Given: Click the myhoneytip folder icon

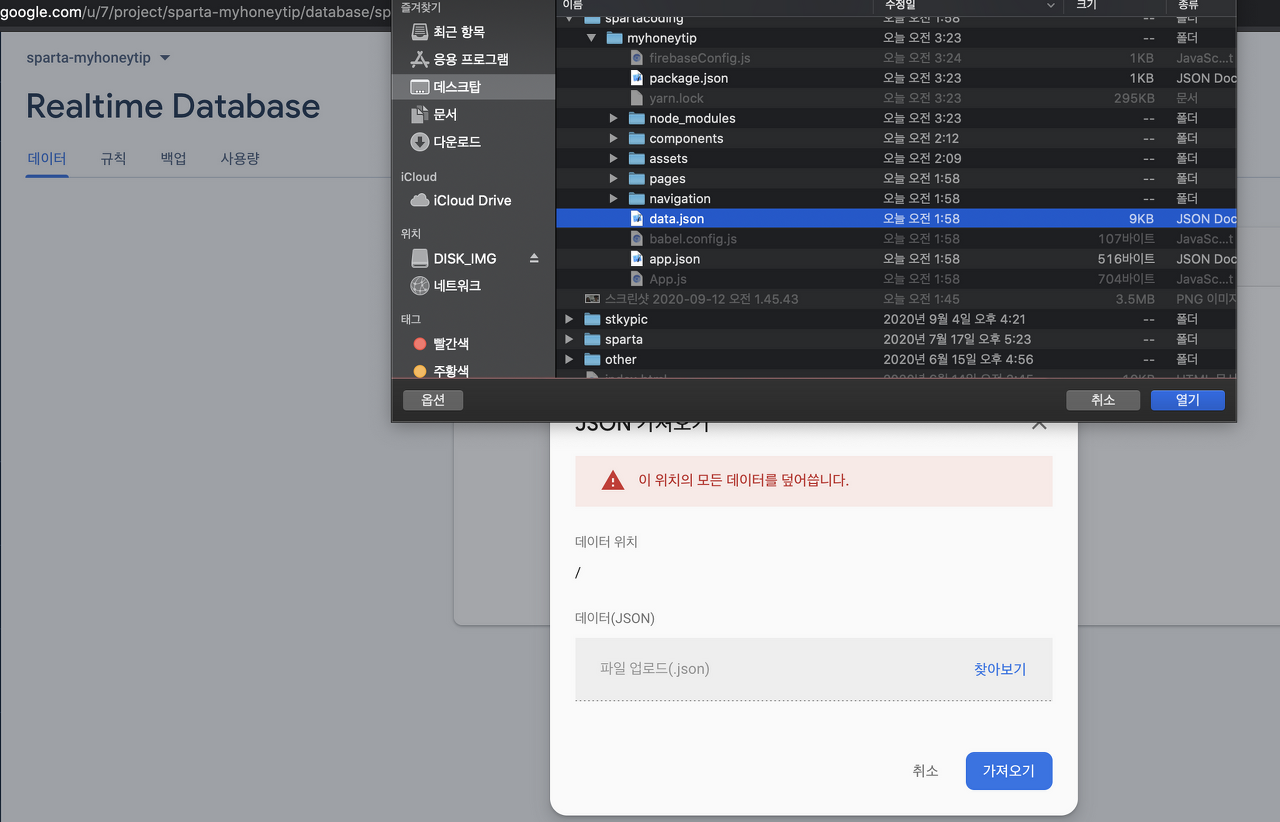Looking at the screenshot, I should pos(615,38).
